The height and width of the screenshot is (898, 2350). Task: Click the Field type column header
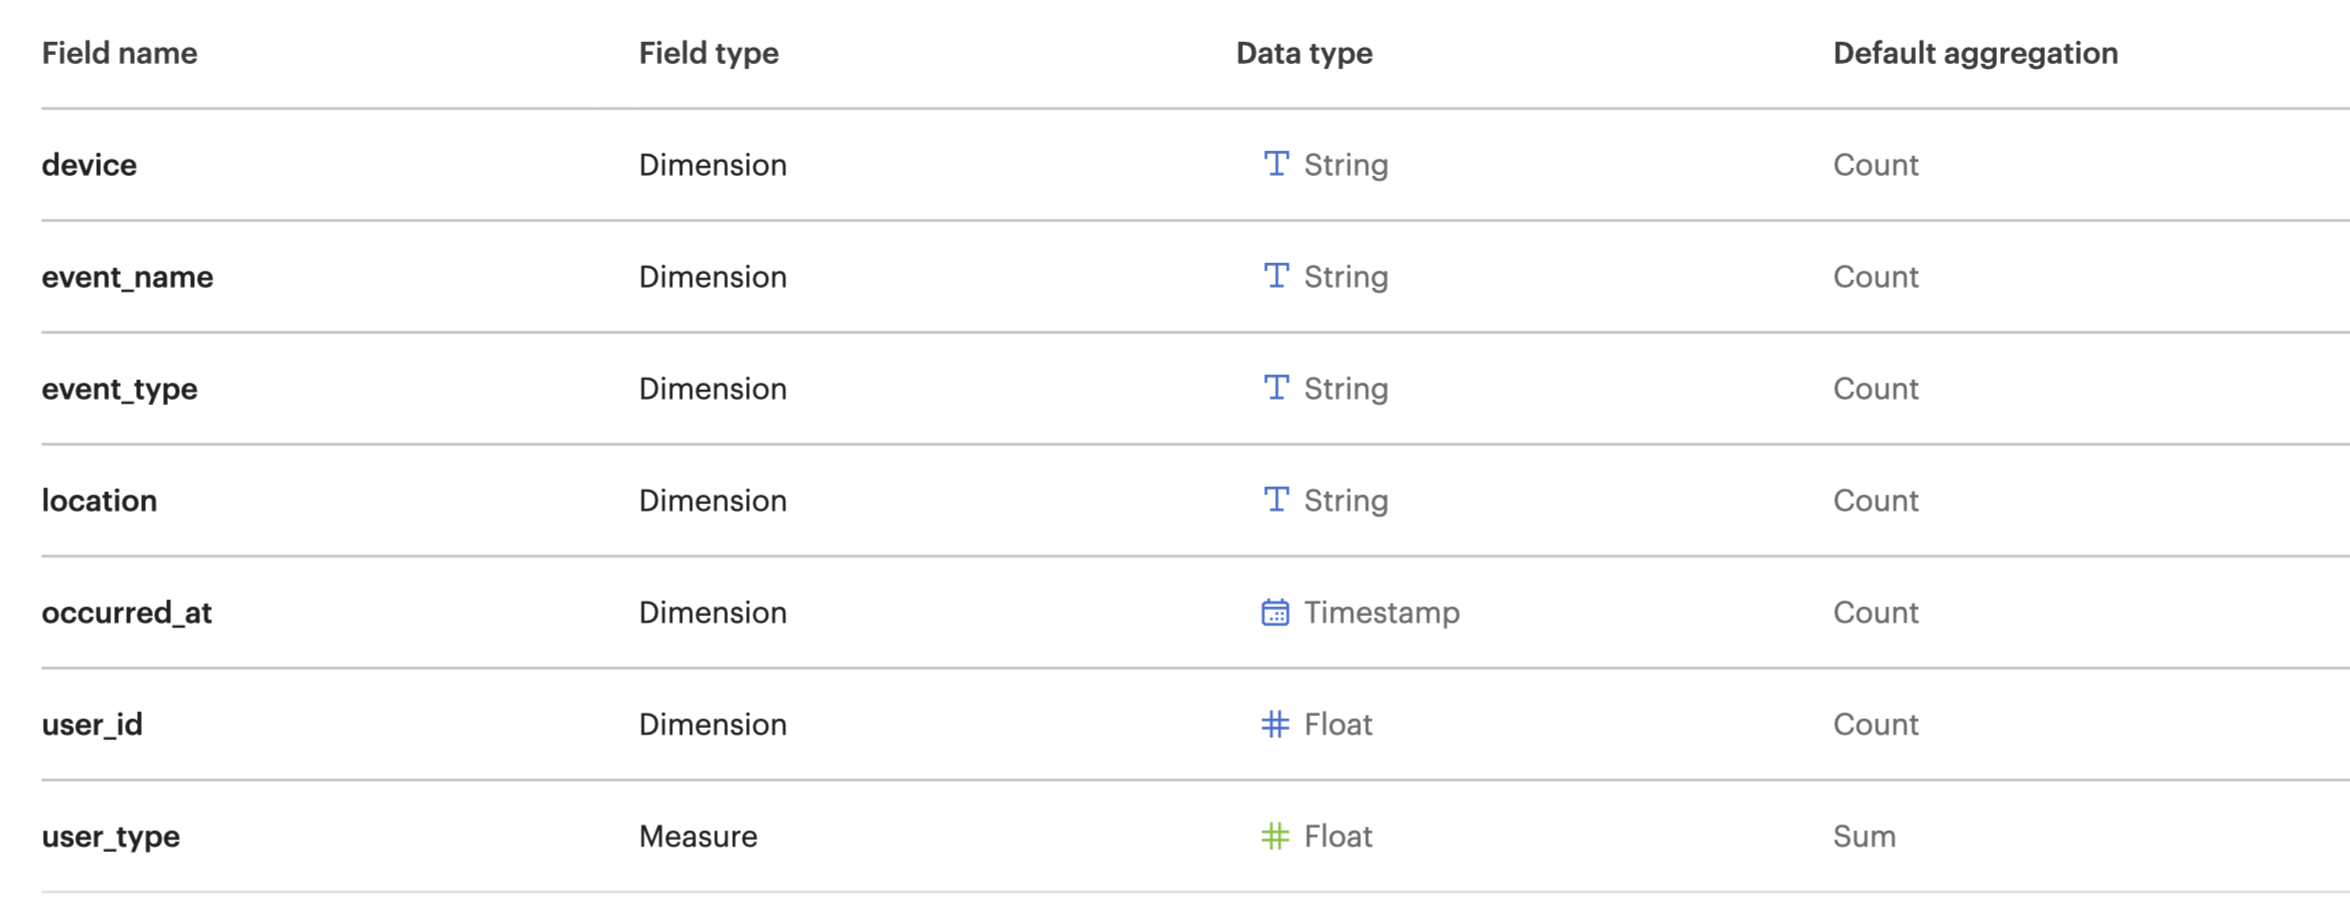pos(708,53)
